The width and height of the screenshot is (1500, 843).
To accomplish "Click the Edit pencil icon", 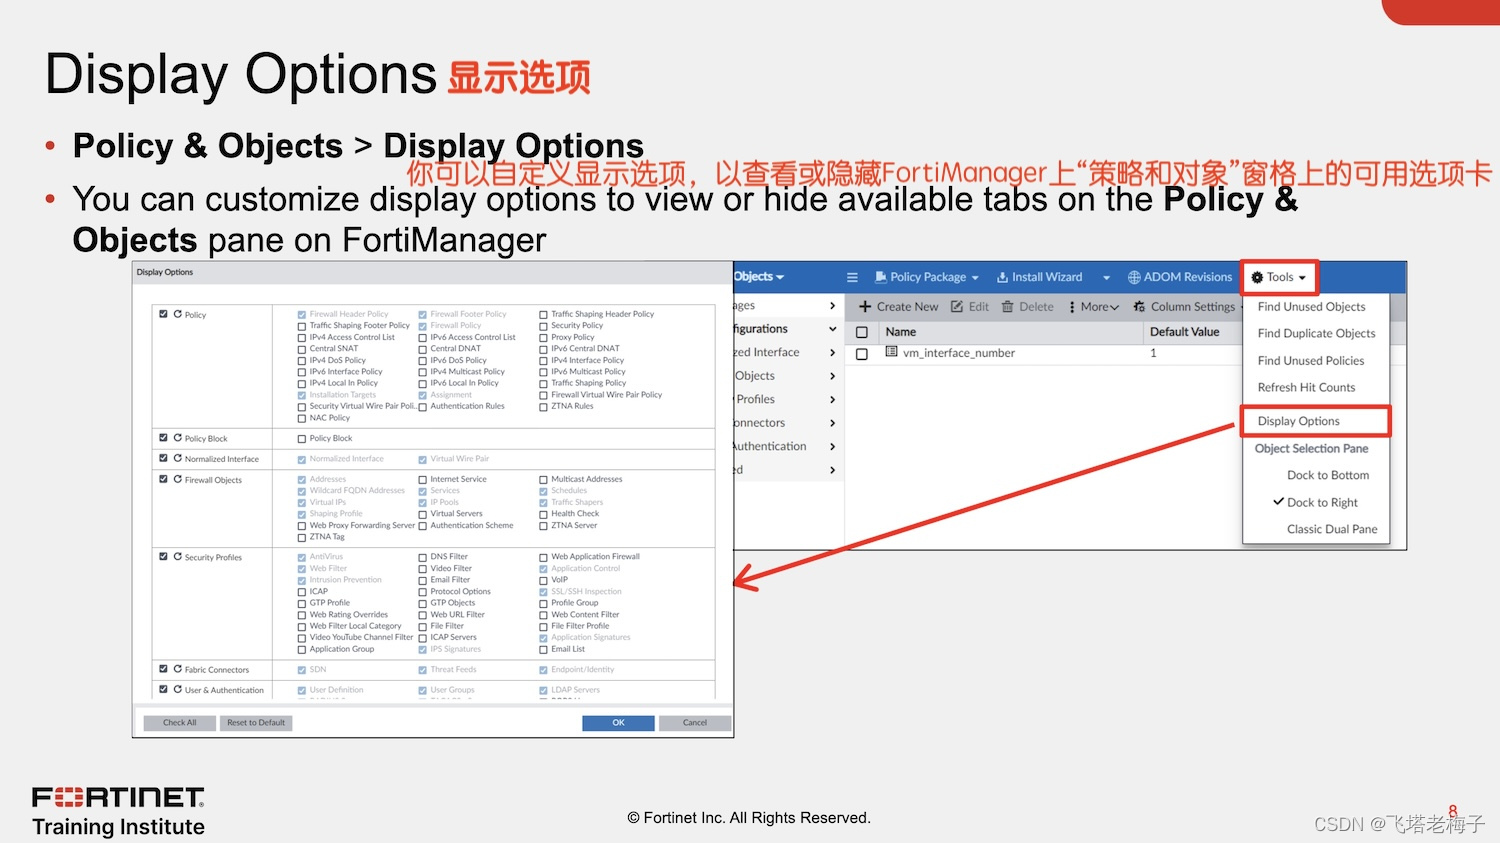I will coord(957,306).
